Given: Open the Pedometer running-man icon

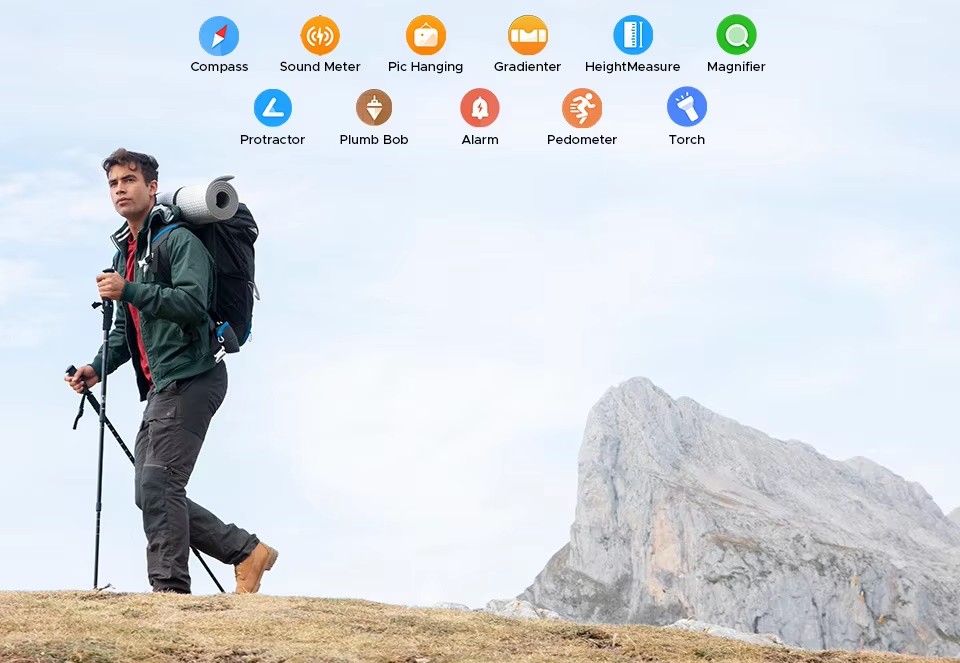Looking at the screenshot, I should pyautogui.click(x=582, y=108).
